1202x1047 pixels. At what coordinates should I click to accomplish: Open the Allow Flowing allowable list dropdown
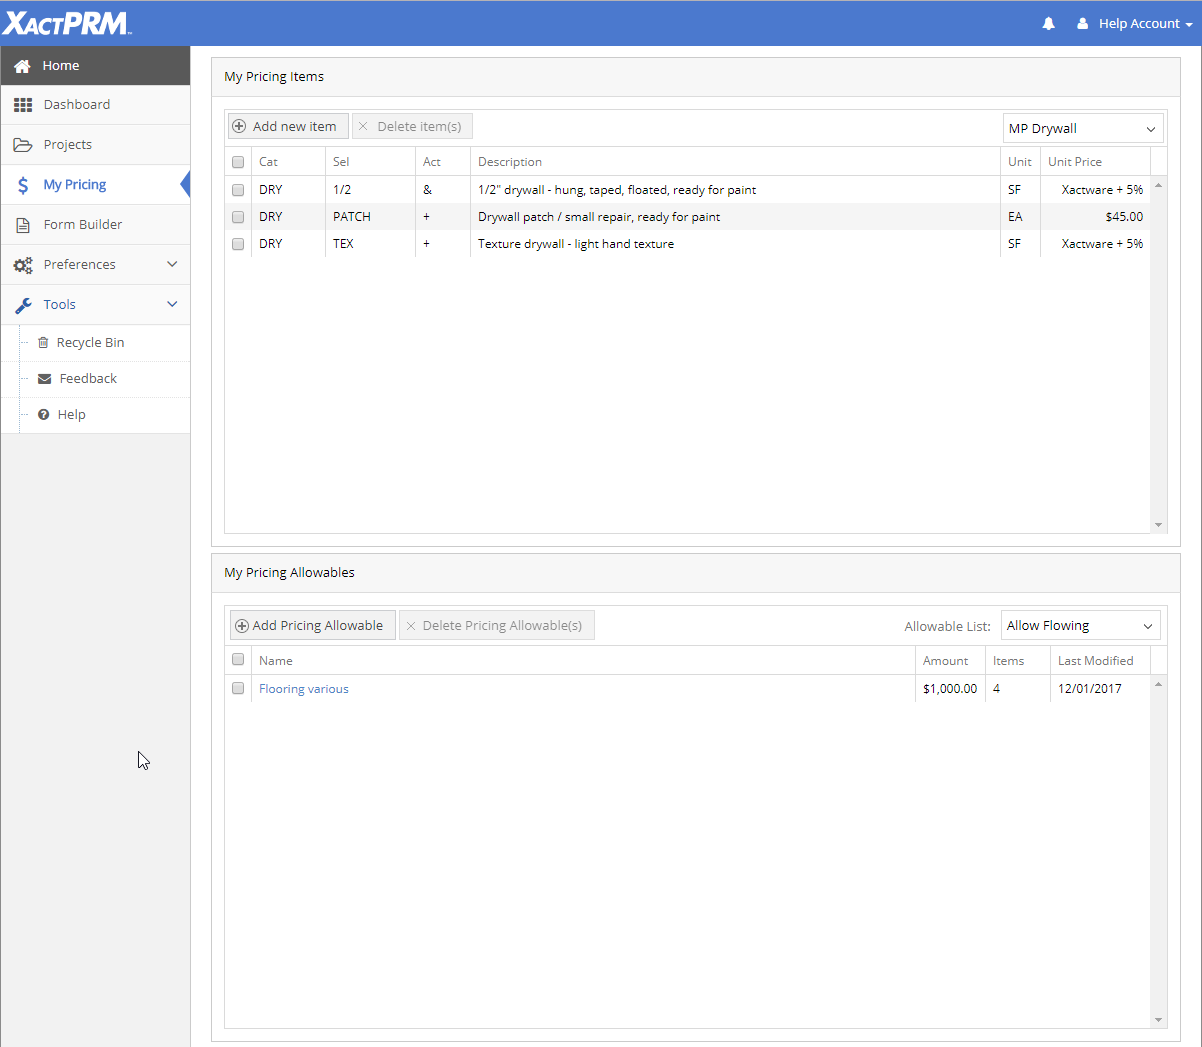(1080, 626)
